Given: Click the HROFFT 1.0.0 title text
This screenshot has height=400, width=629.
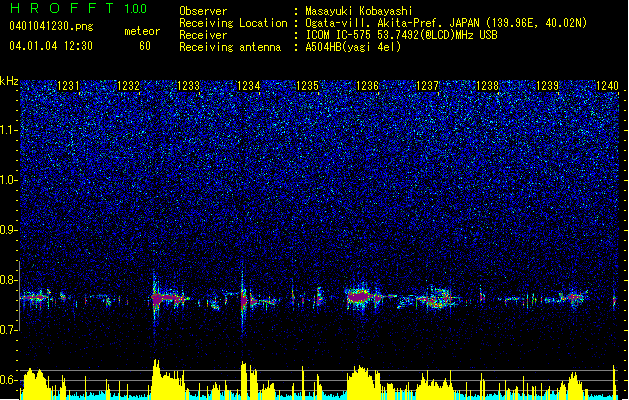Looking at the screenshot, I should click(79, 8).
